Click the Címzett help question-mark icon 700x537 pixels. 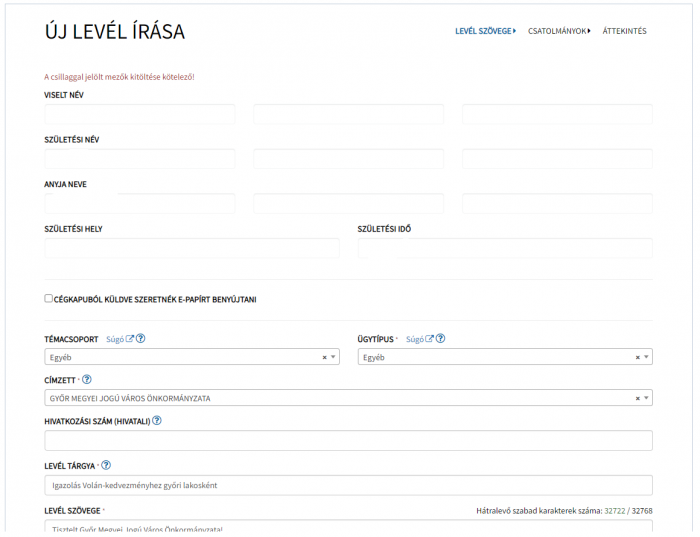[86, 380]
